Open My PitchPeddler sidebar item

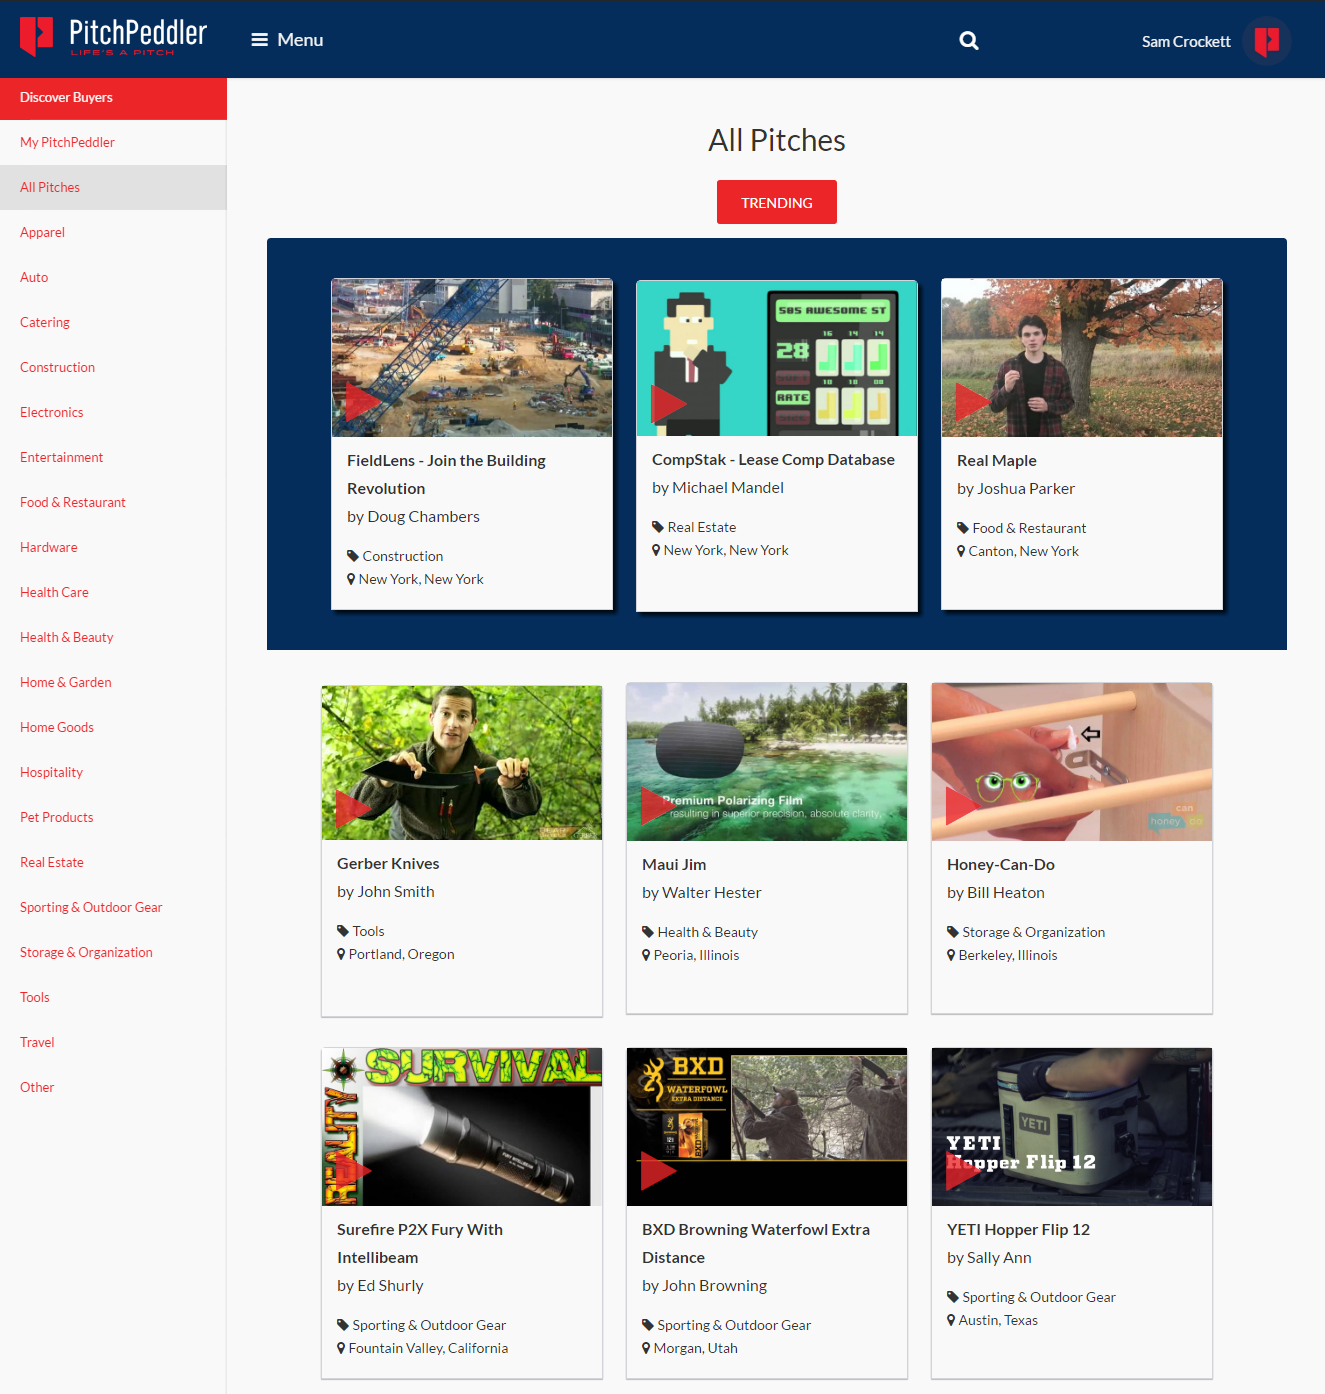113,142
